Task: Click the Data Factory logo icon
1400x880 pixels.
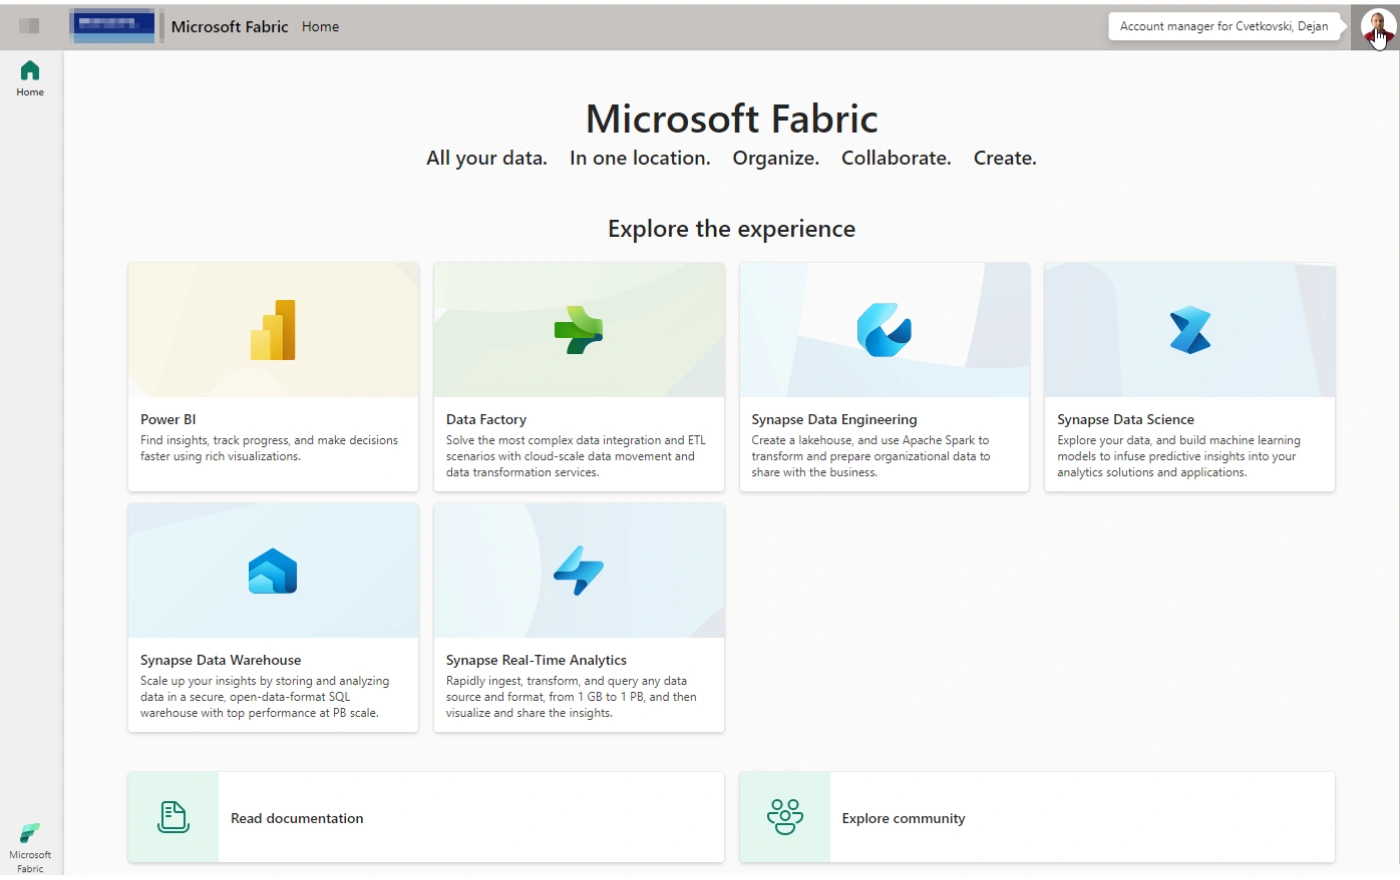Action: pos(578,330)
